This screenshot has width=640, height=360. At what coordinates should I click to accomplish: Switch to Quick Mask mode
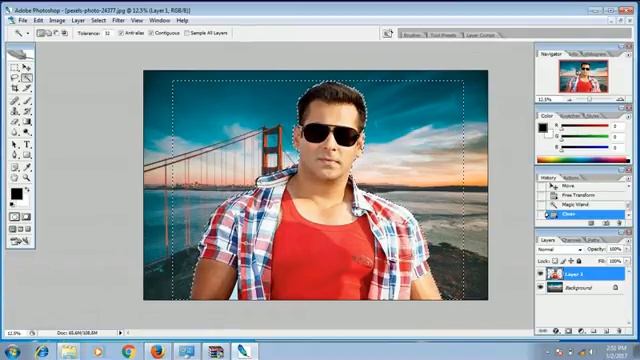[27, 217]
